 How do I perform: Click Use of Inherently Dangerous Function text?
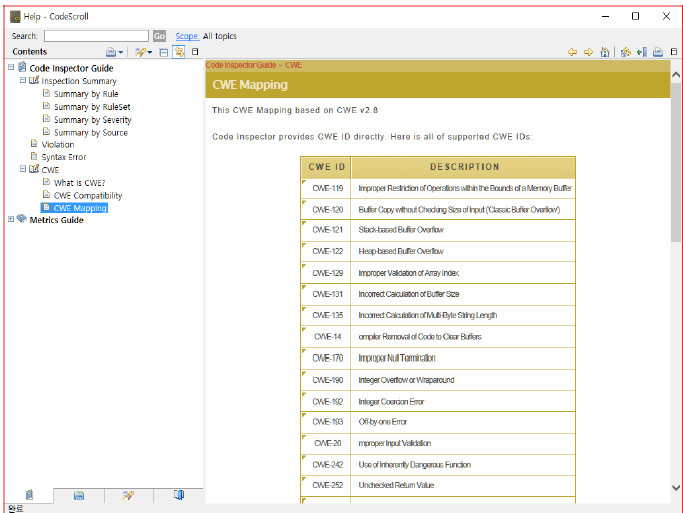(414, 465)
